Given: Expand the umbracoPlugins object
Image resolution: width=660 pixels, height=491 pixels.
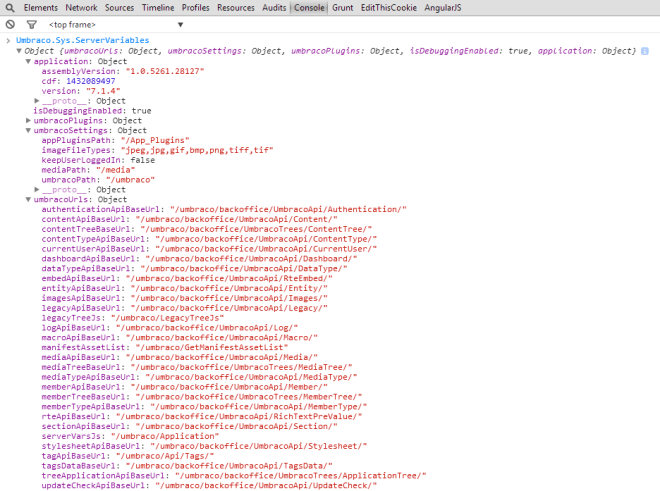Looking at the screenshot, I should (x=28, y=120).
